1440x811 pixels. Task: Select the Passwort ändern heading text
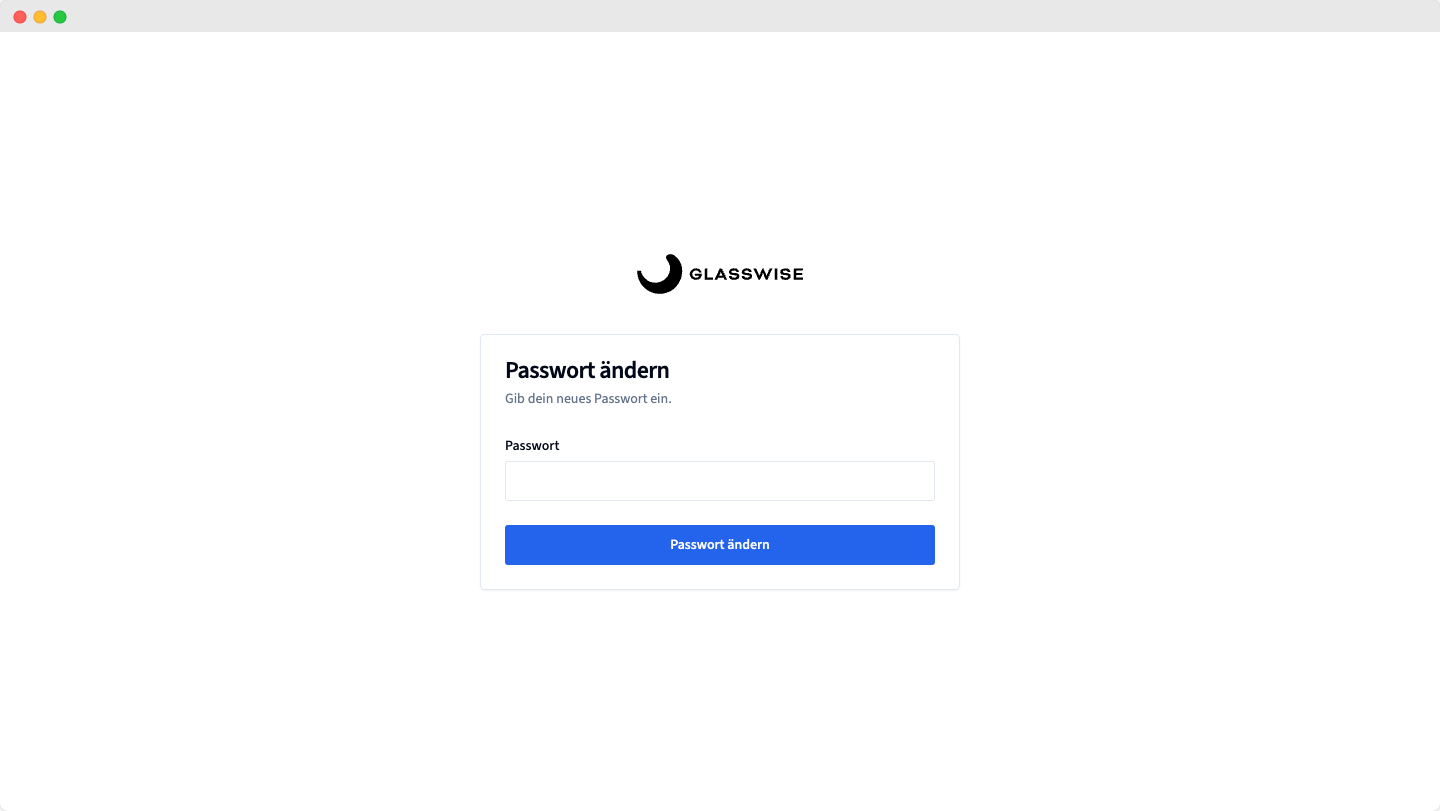coord(587,370)
